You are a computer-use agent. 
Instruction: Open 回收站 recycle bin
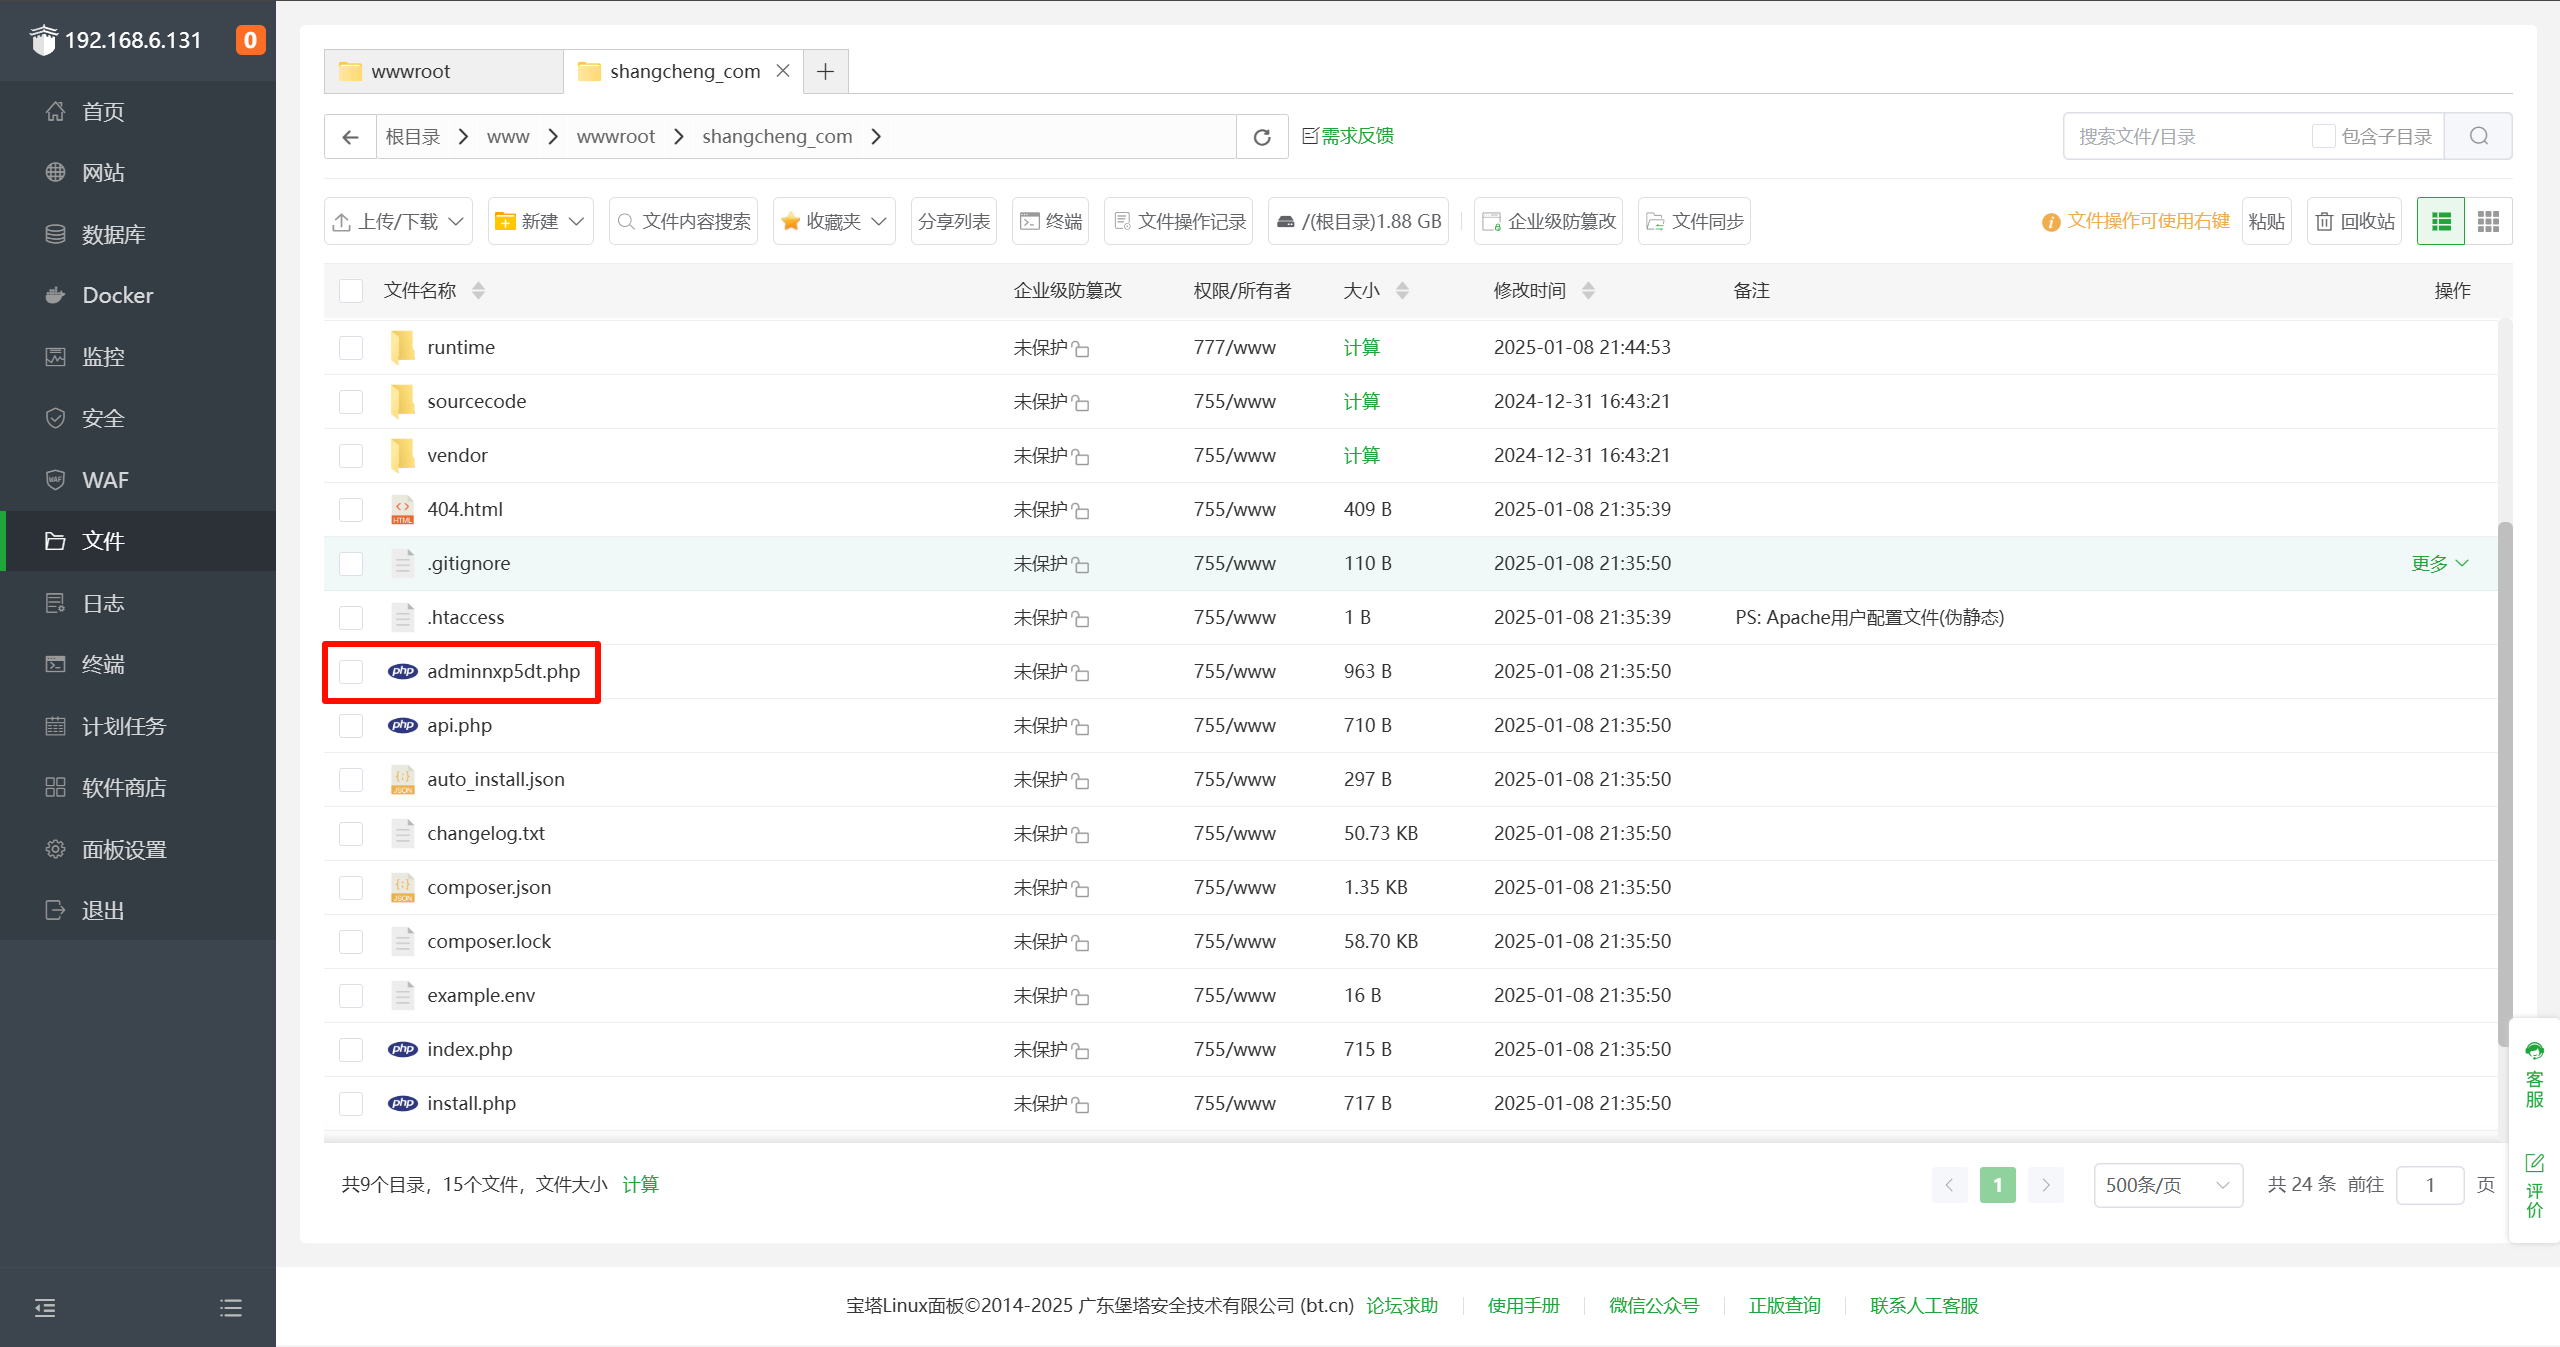click(2355, 221)
